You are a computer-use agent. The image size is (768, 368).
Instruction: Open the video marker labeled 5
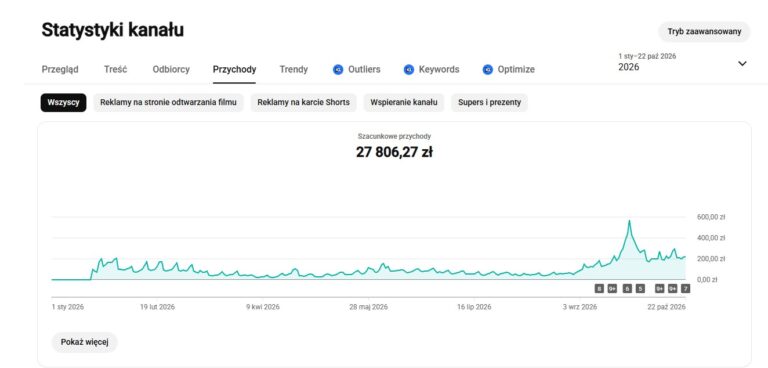640,289
